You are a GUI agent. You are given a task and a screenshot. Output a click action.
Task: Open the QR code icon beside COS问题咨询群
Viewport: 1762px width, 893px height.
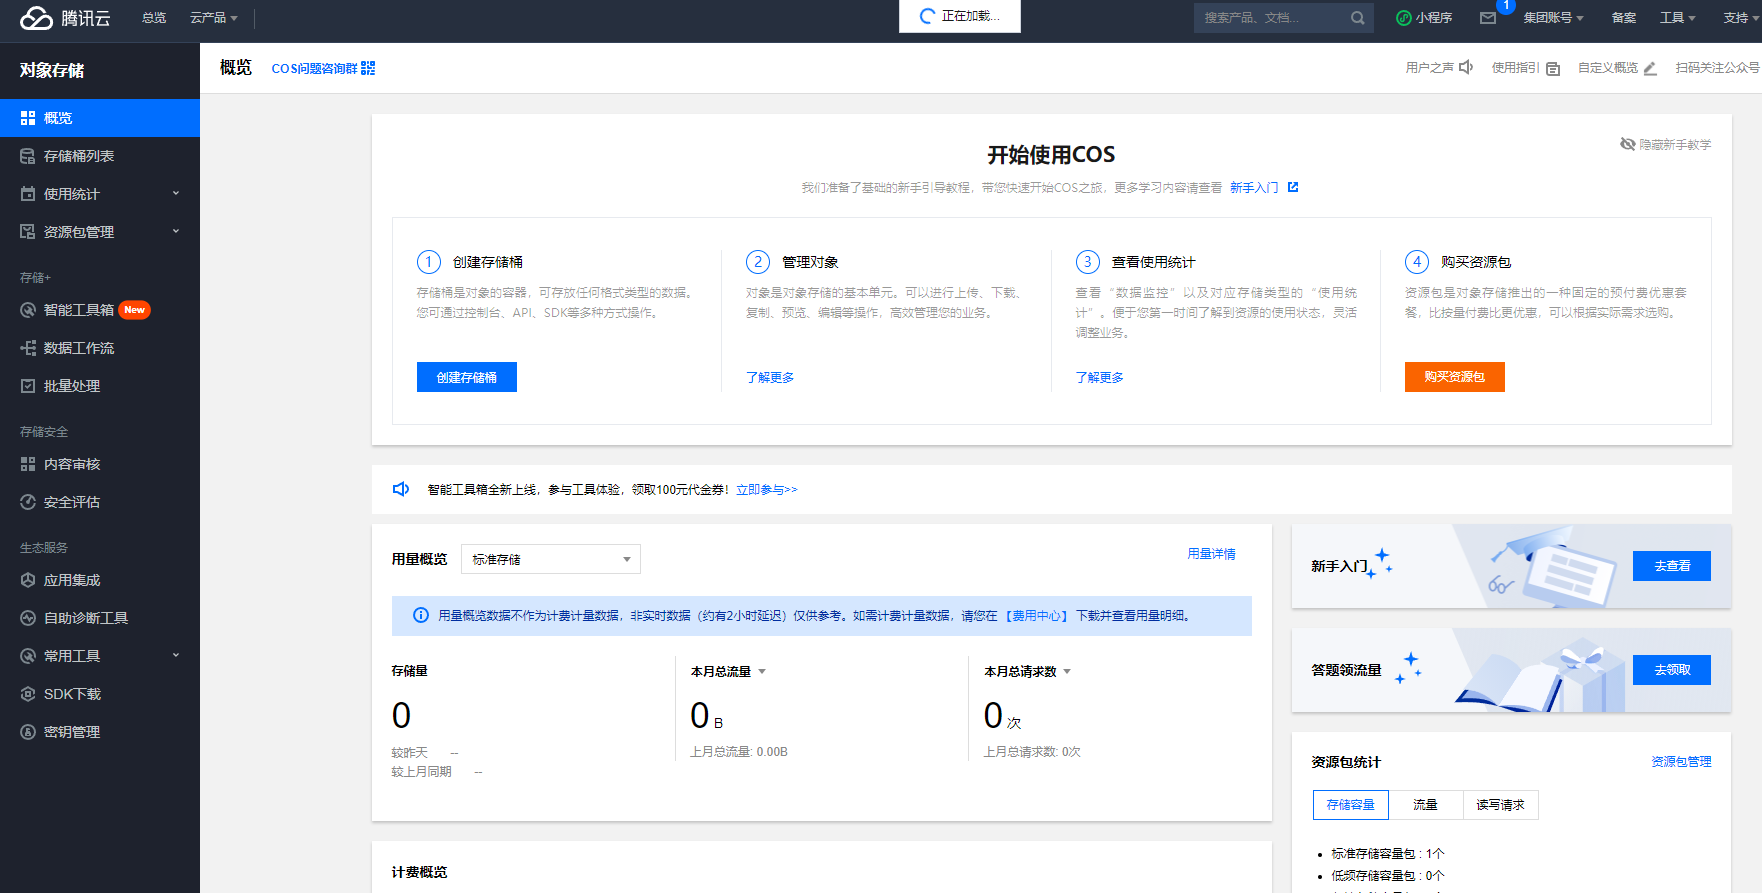coord(368,68)
